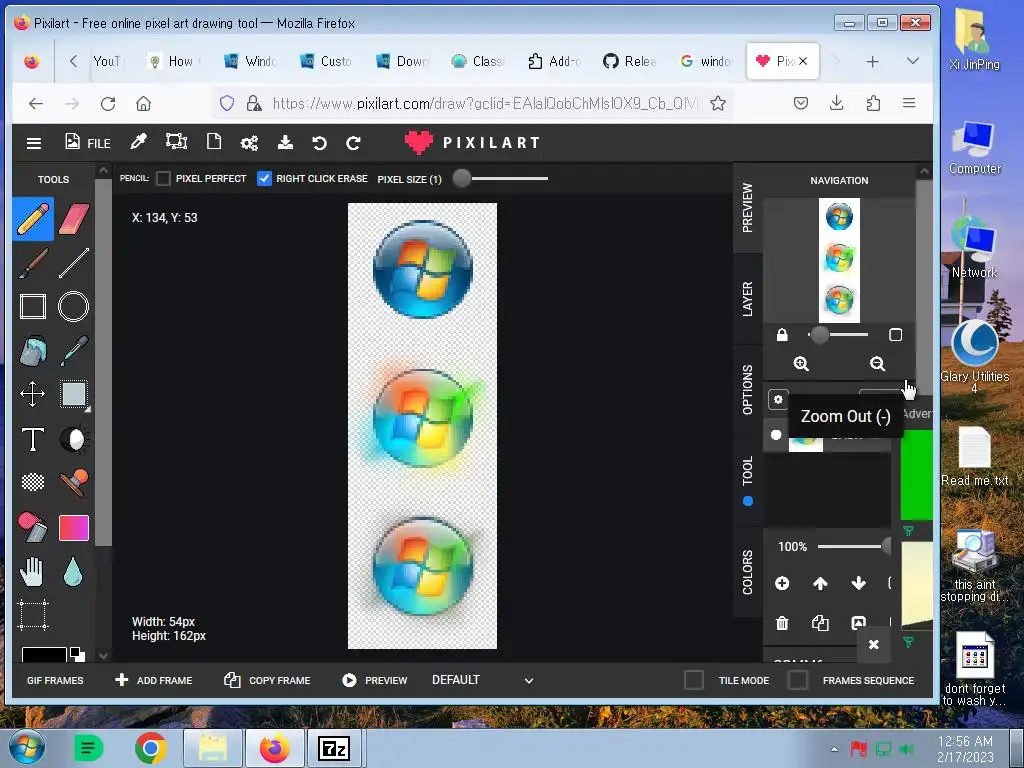Screen dimensions: 1024x768
Task: Toggle the Tile Mode checkbox
Action: tap(694, 680)
